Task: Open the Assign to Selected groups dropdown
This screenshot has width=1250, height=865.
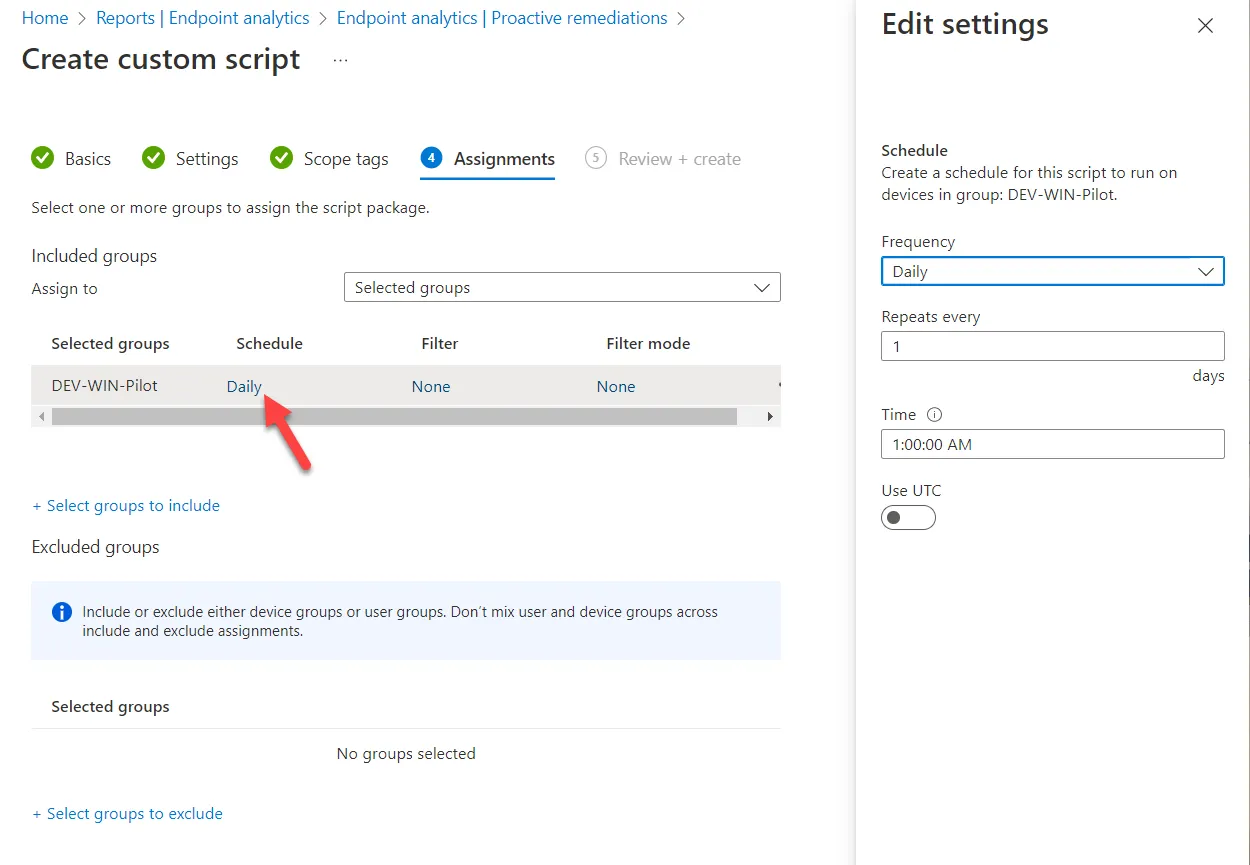Action: [562, 288]
